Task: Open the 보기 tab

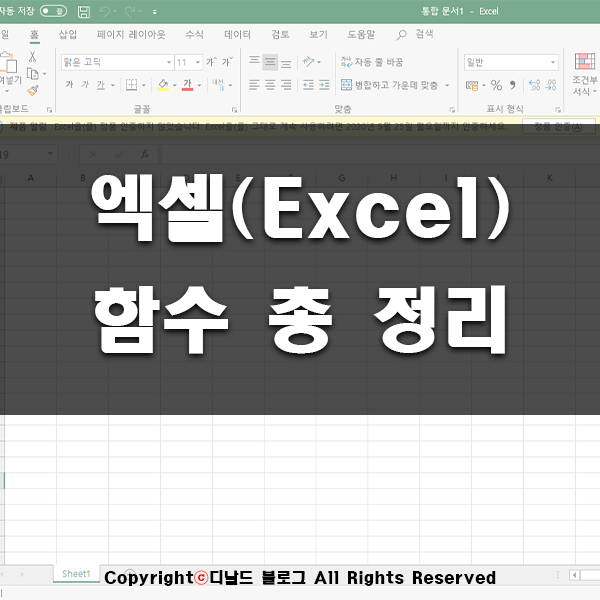Action: [318, 34]
